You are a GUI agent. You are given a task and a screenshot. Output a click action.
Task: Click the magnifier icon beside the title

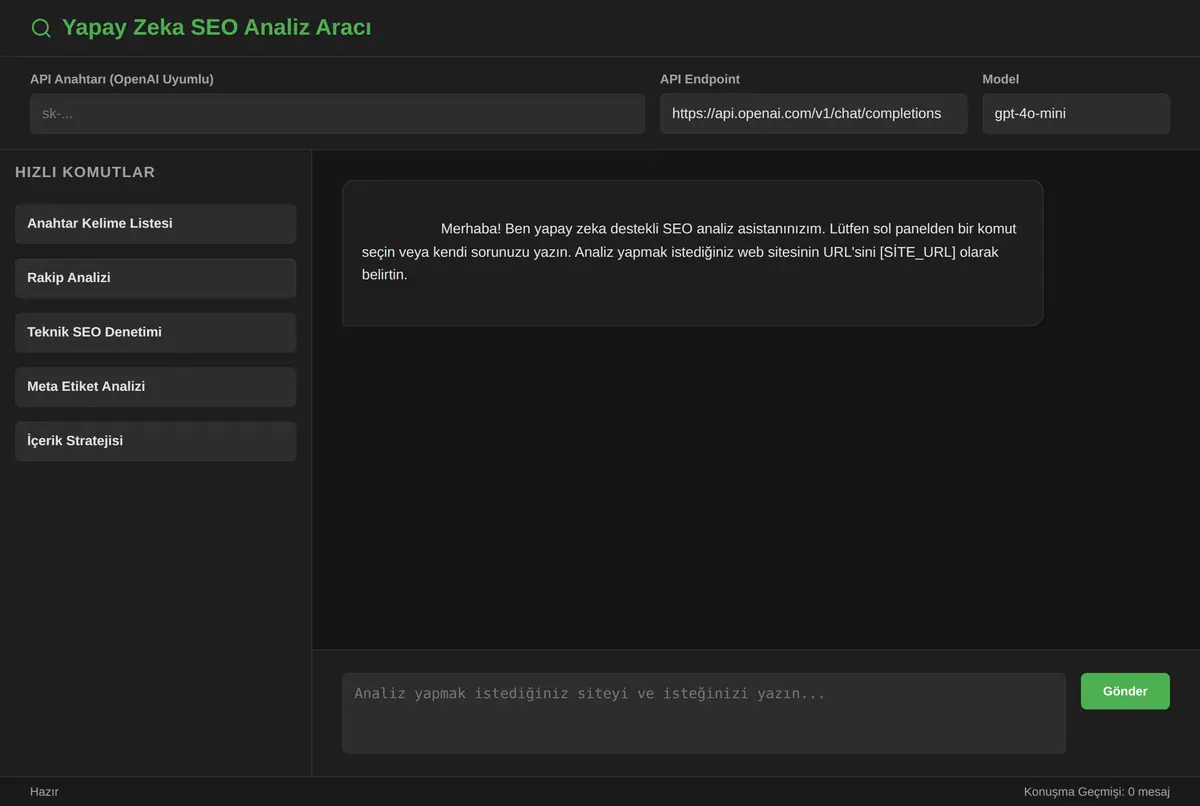click(x=41, y=28)
